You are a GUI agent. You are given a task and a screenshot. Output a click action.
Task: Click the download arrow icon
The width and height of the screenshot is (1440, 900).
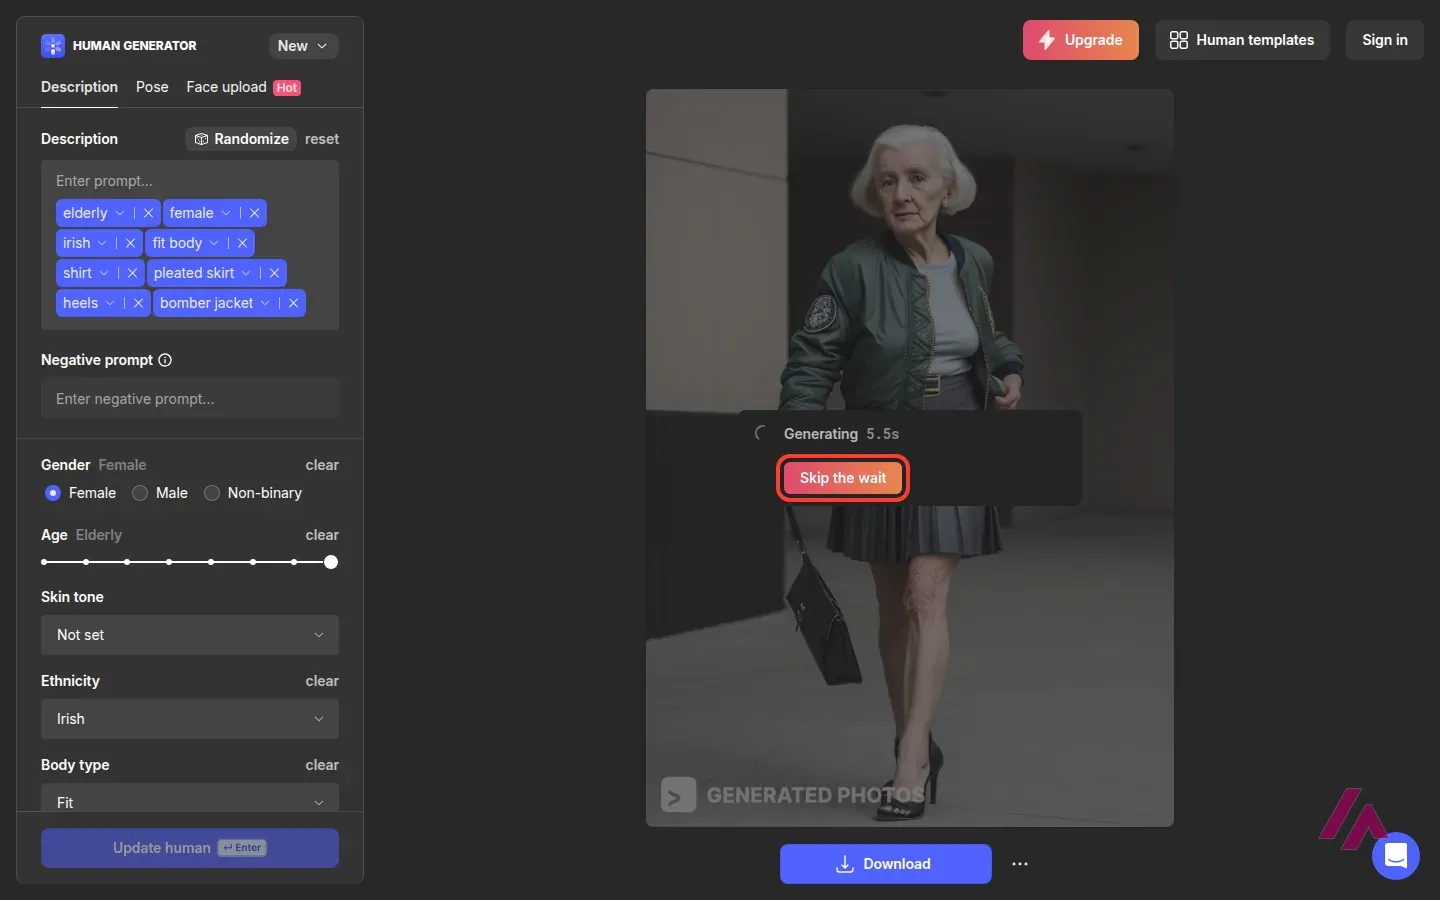point(845,864)
